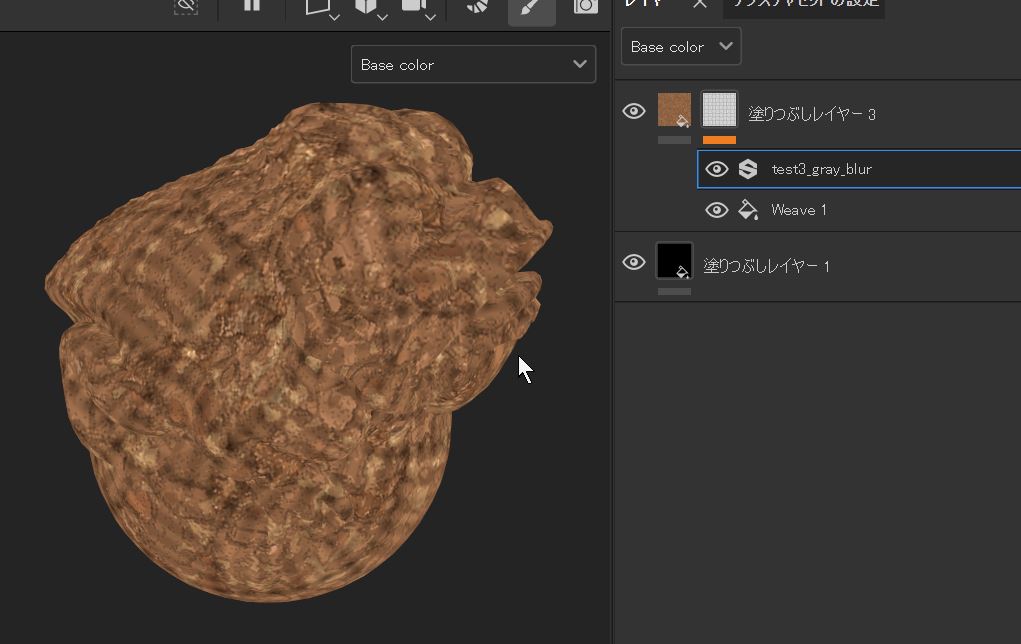Screen dimensions: 1021x644
Task: Select the brush paint mode icon
Action: 531,8
